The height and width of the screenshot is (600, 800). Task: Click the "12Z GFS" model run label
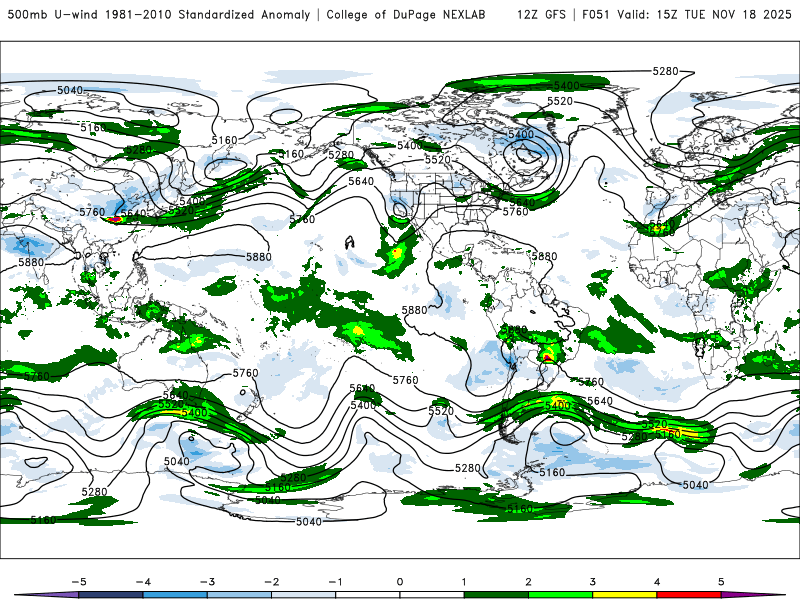(541, 14)
